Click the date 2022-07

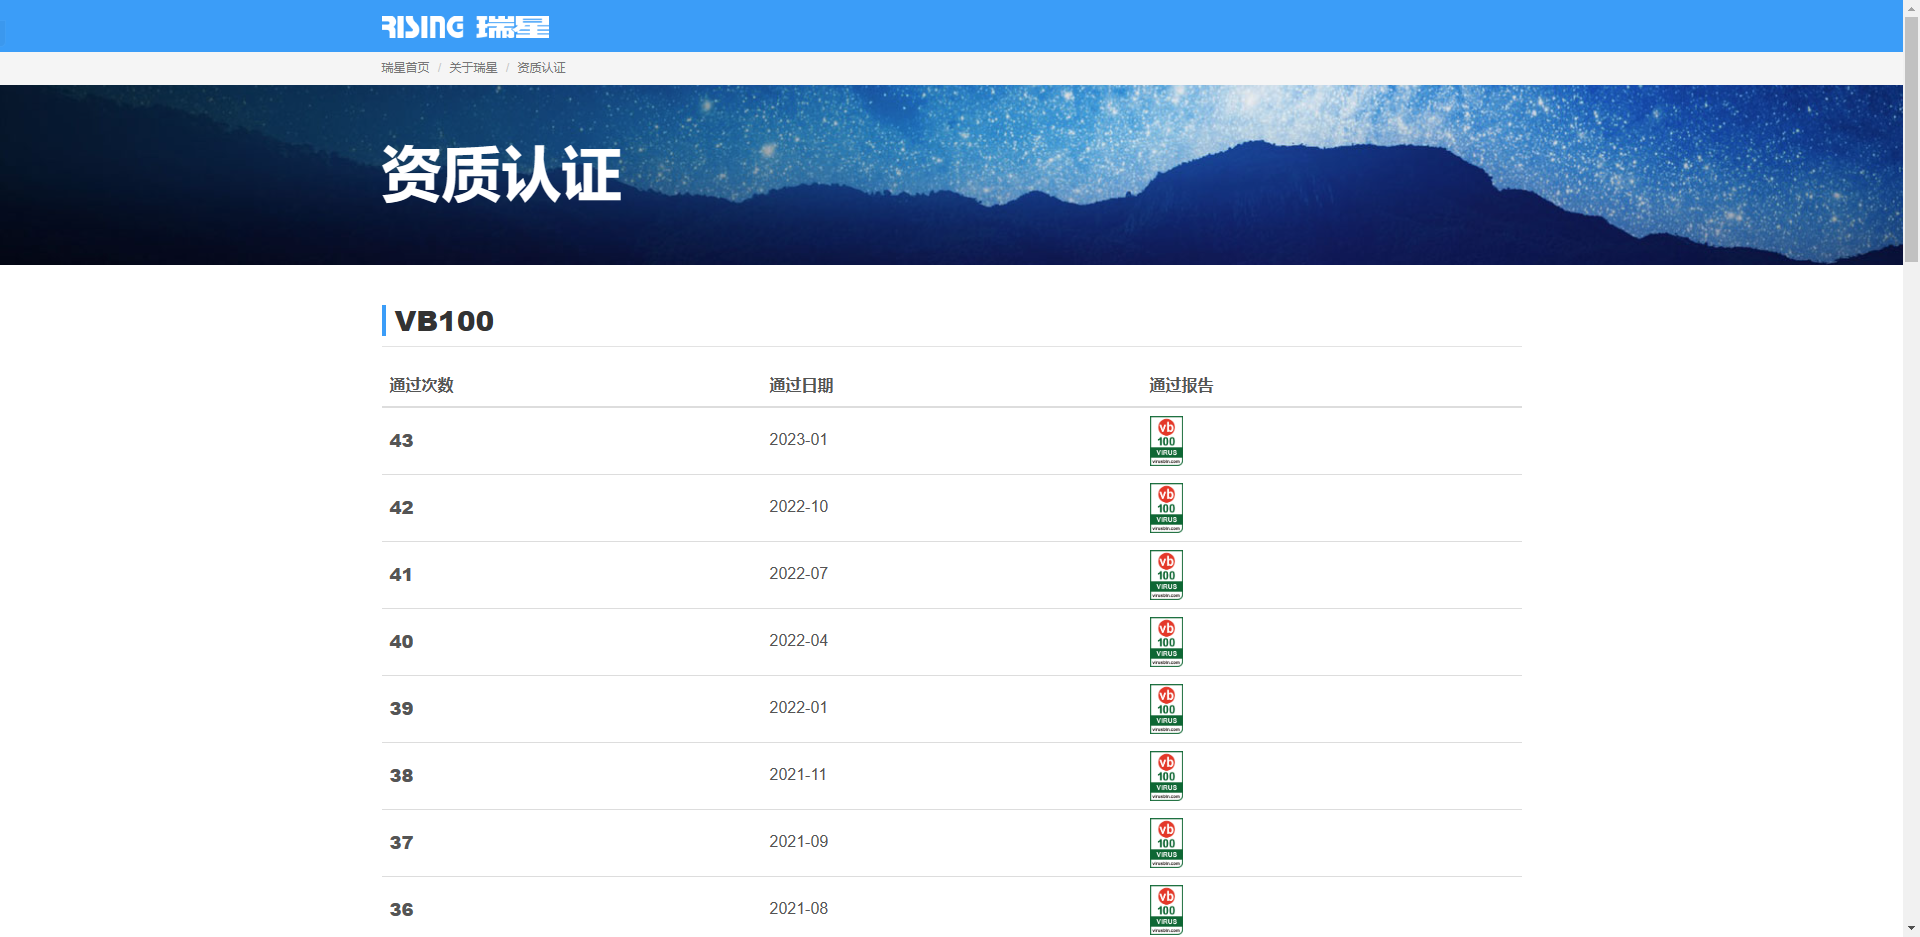click(799, 574)
